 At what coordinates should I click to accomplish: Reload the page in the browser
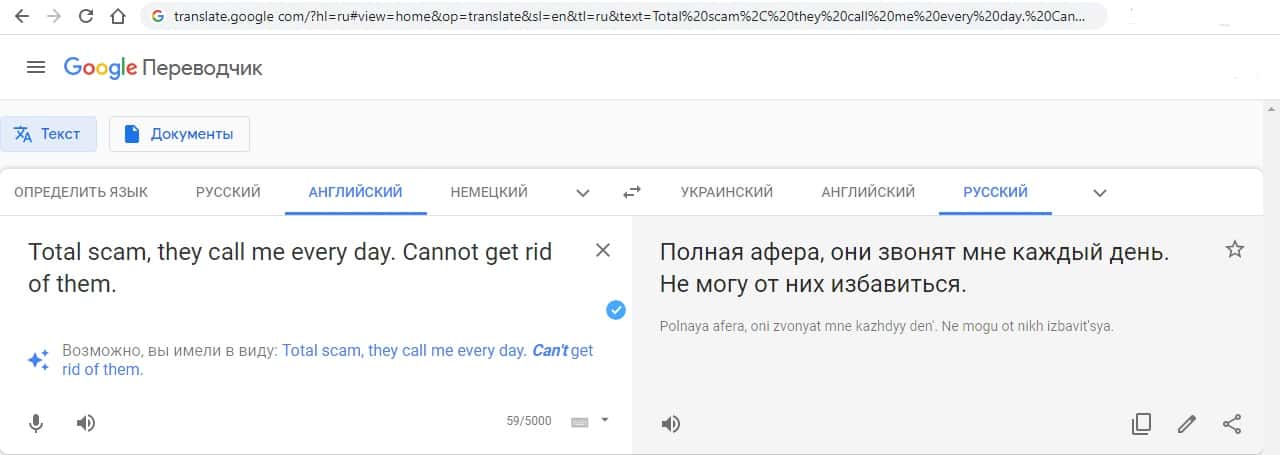pyautogui.click(x=86, y=17)
